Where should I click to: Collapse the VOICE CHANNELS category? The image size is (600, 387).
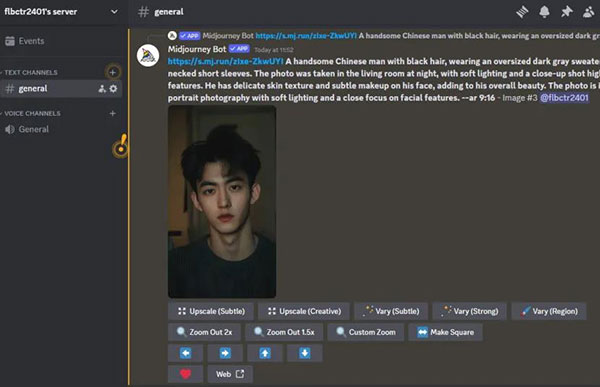tap(31, 113)
